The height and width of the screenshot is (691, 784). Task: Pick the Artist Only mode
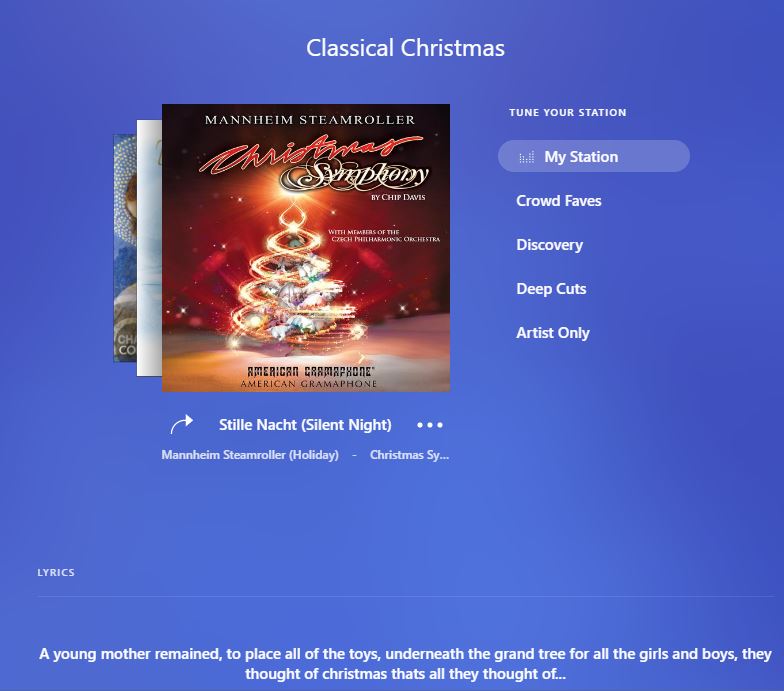coord(552,332)
